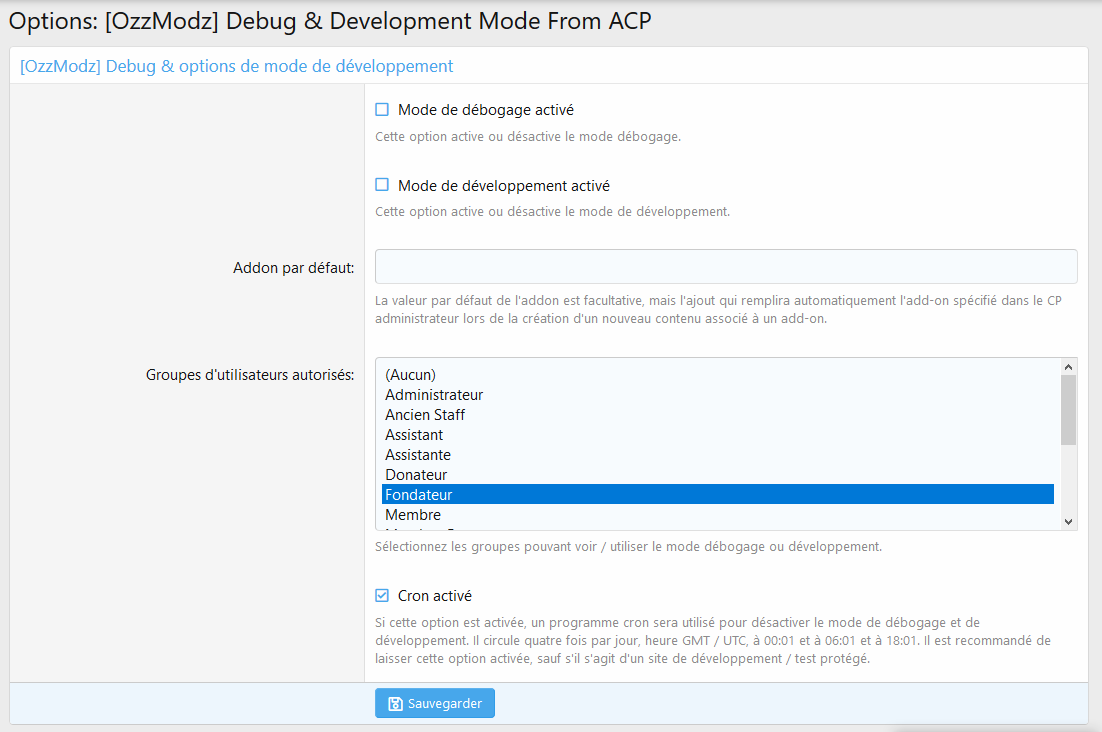Image resolution: width=1102 pixels, height=732 pixels.
Task: Pick Assistante in the groups list
Action: (x=418, y=455)
